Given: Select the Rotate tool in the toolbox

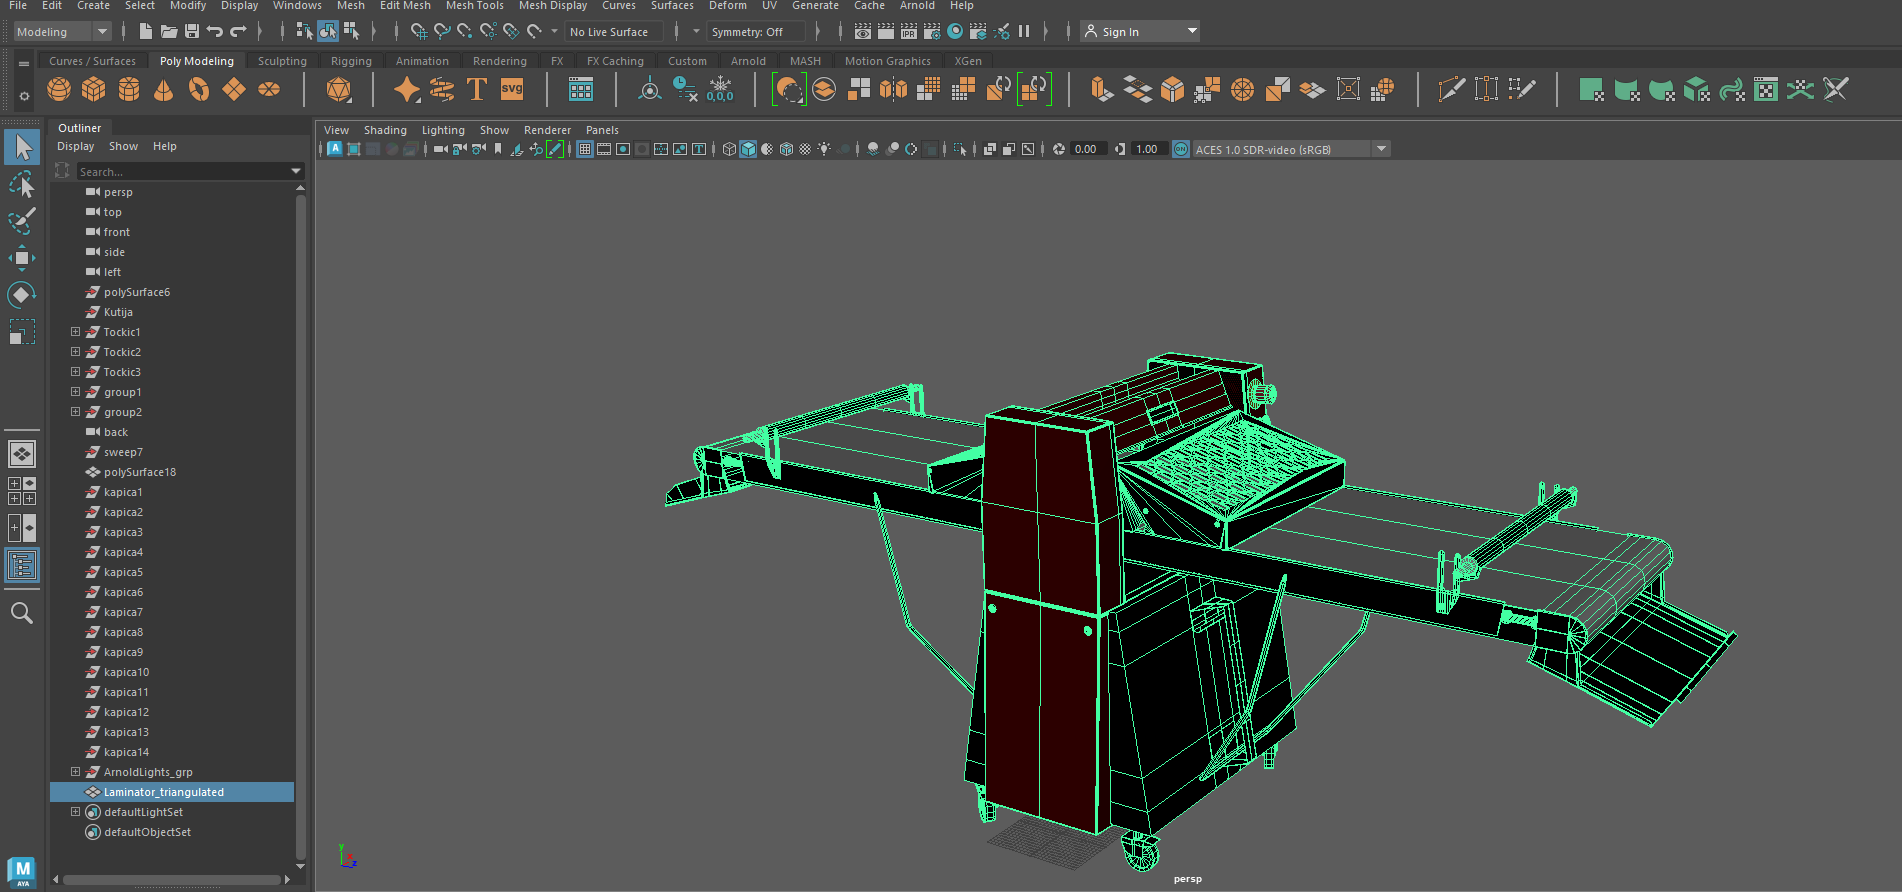Looking at the screenshot, I should (21, 295).
